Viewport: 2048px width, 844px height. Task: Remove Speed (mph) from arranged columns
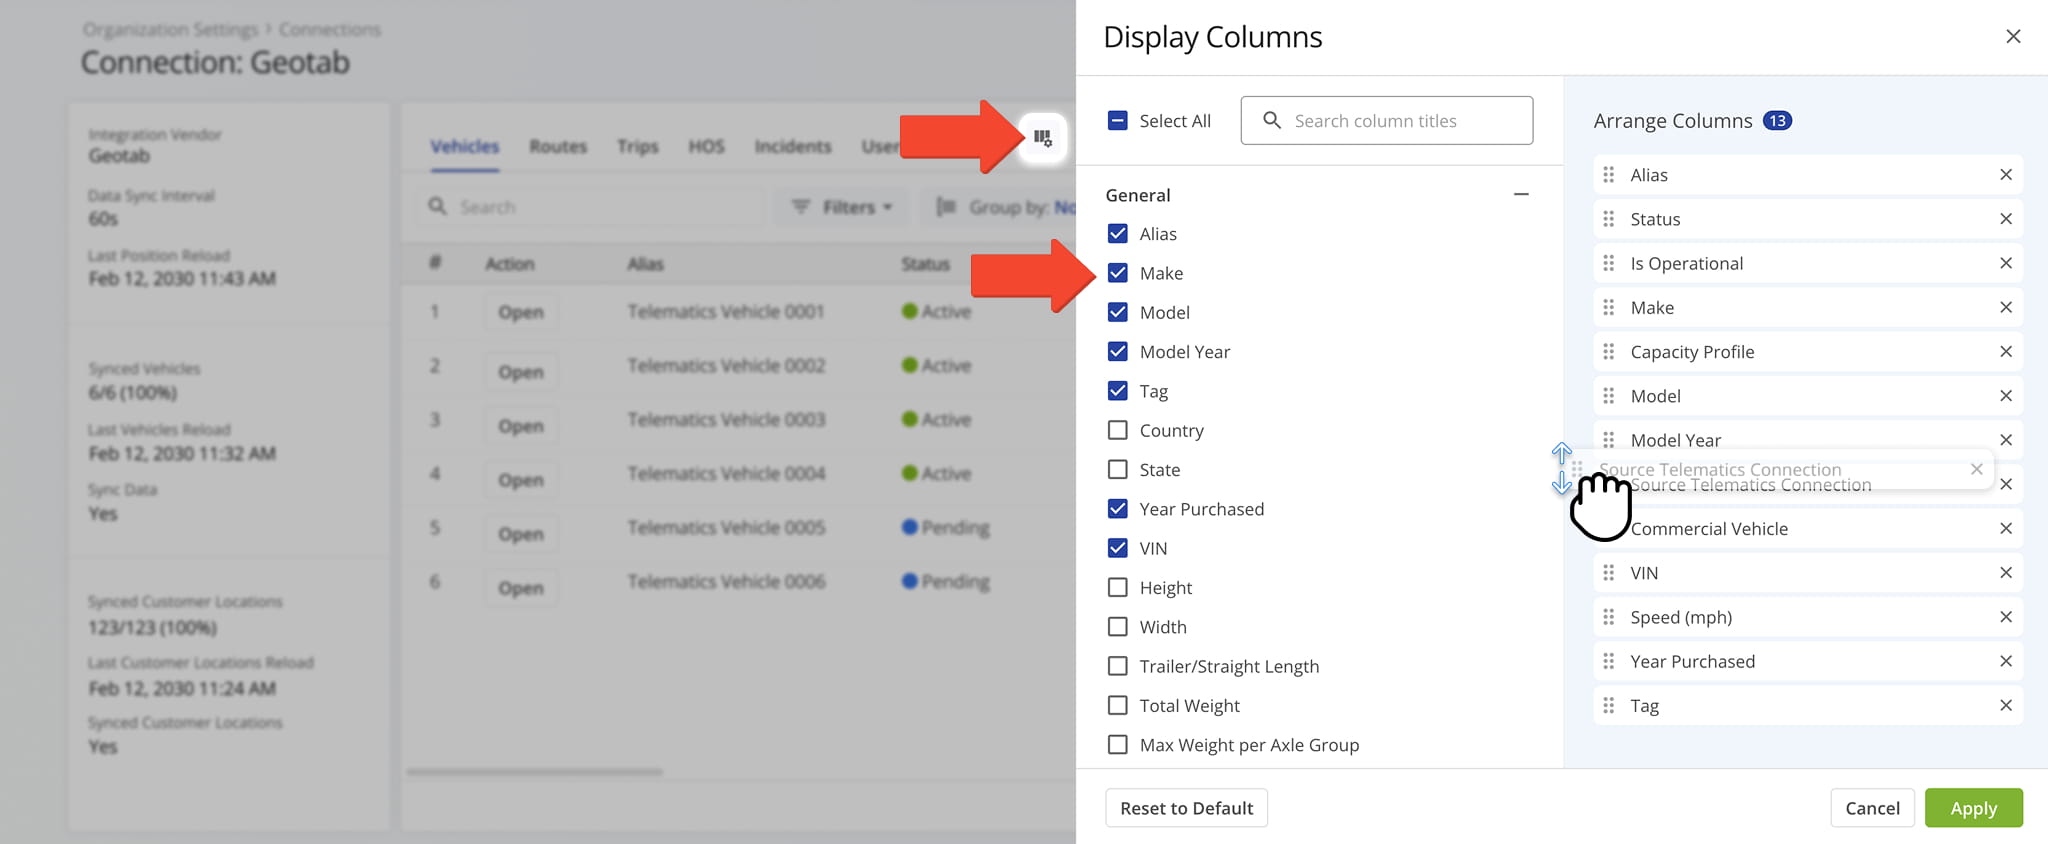click(x=2005, y=617)
